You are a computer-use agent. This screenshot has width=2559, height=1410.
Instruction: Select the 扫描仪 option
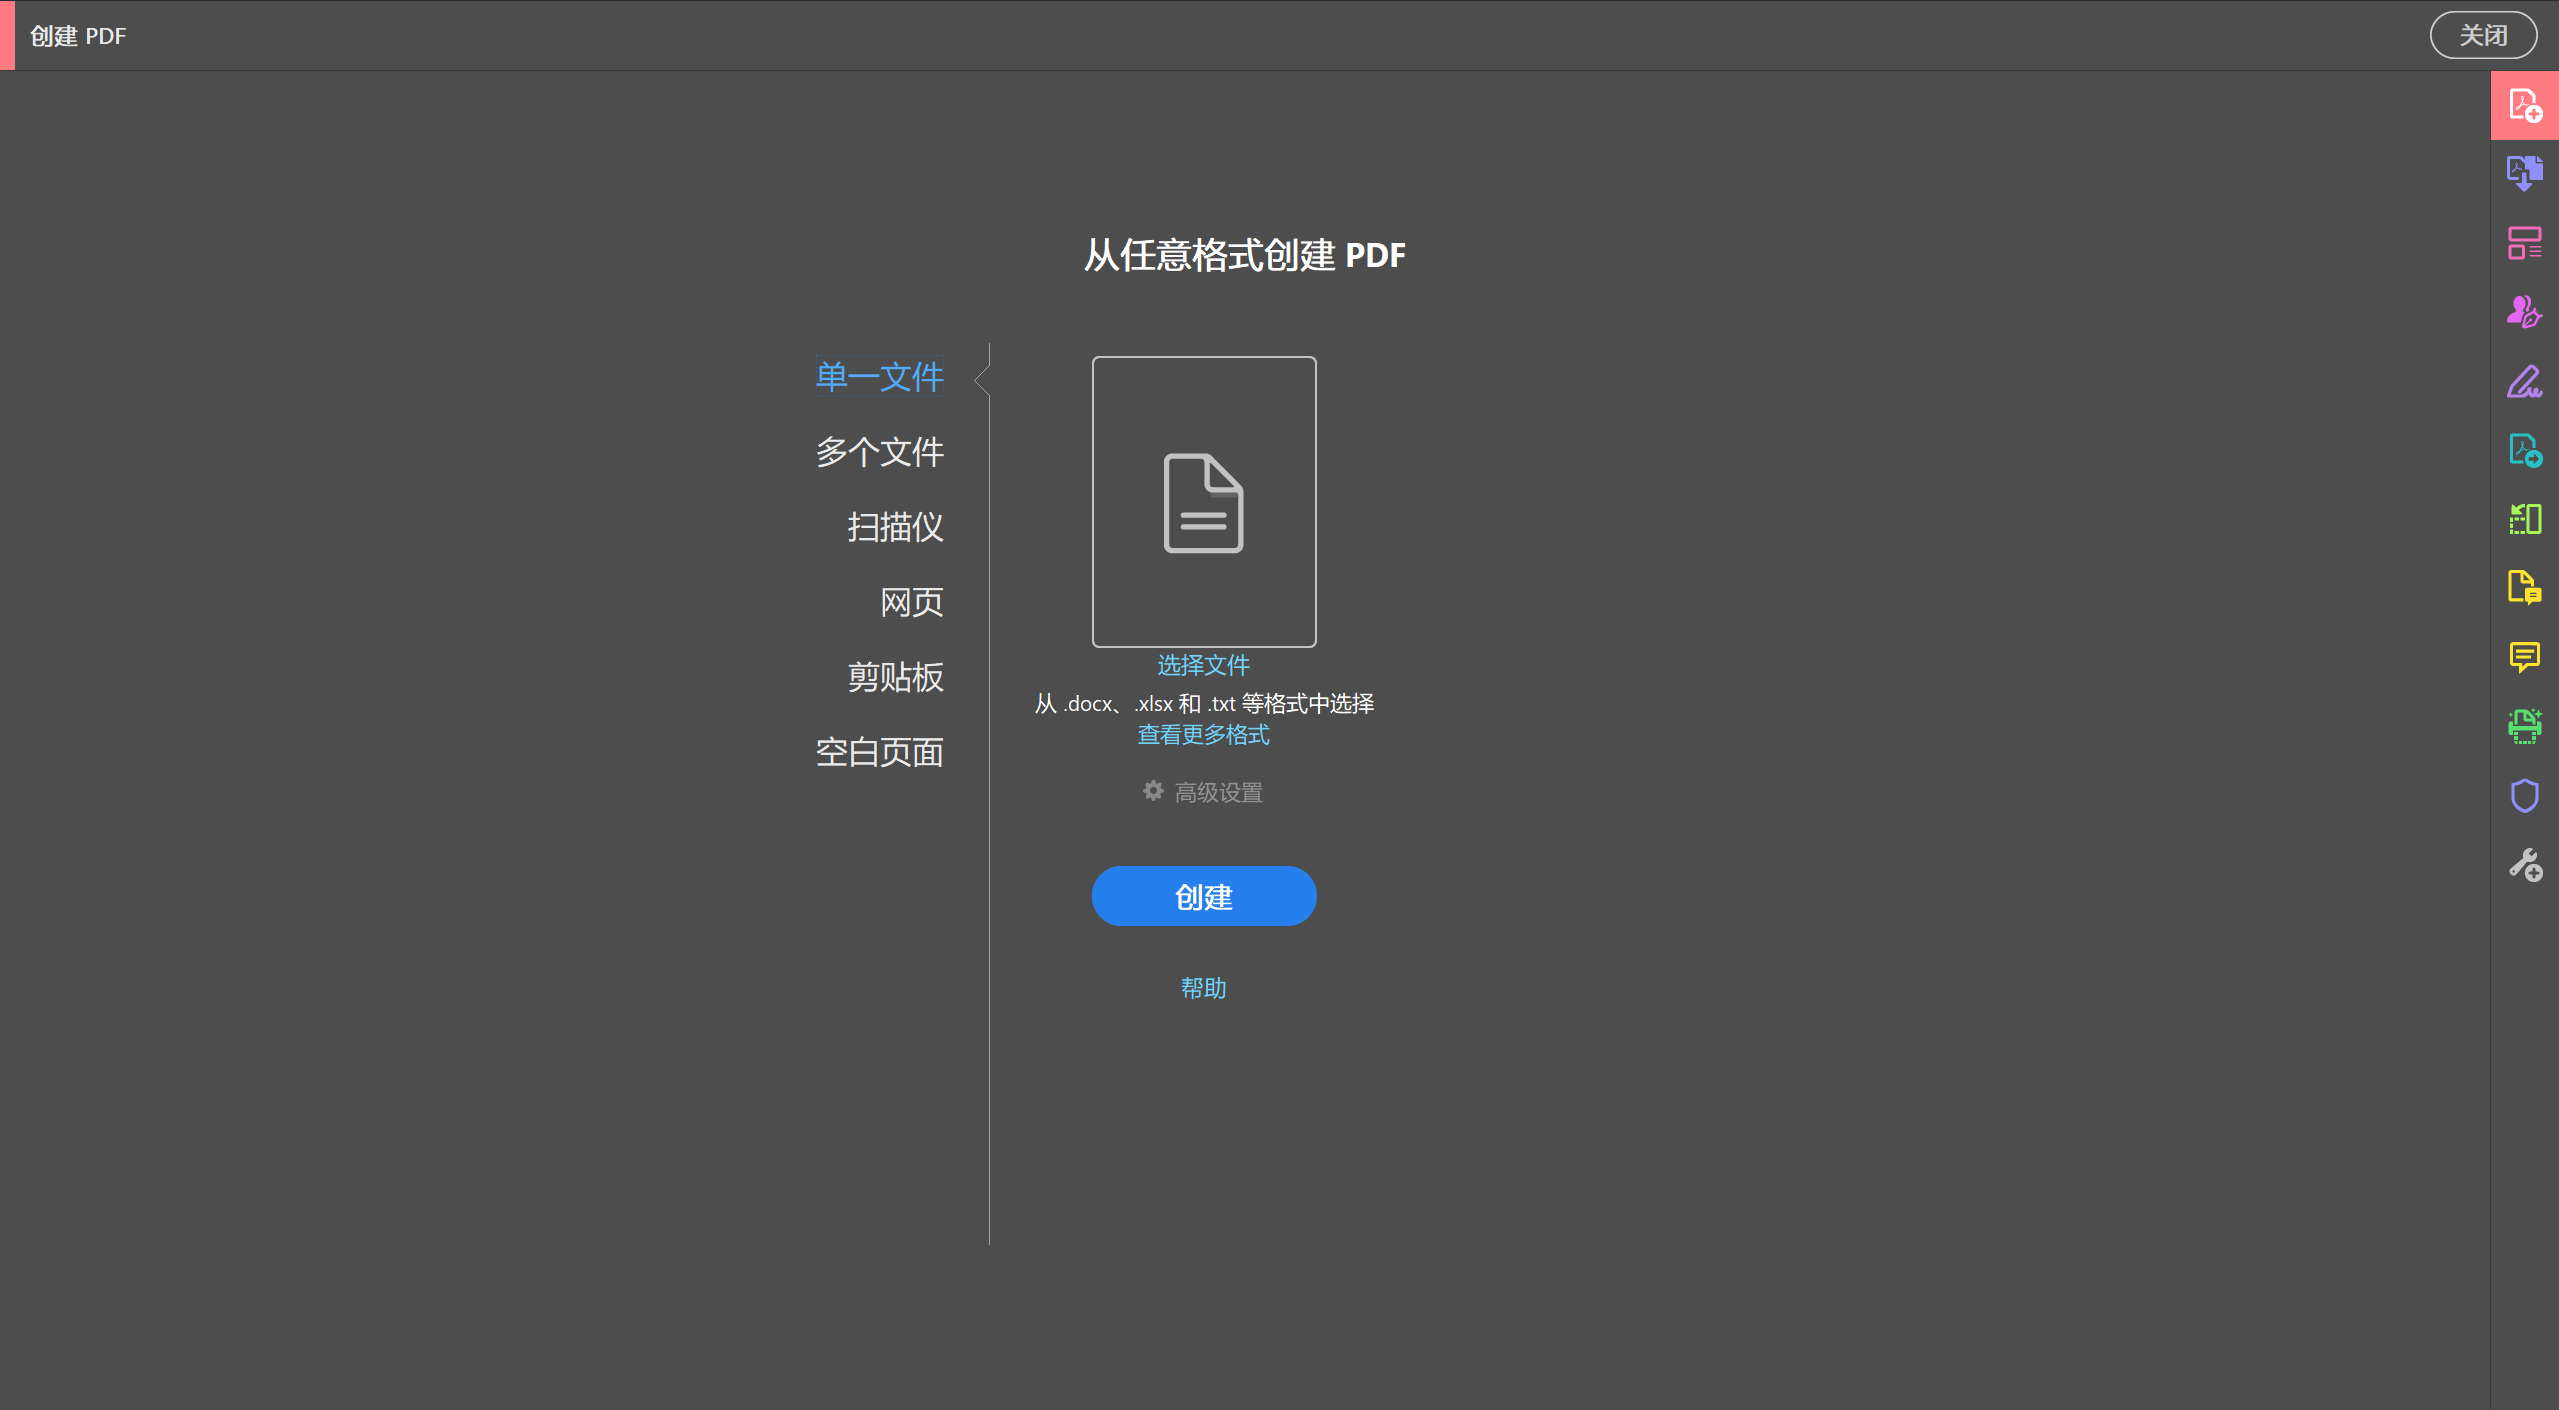click(x=895, y=527)
